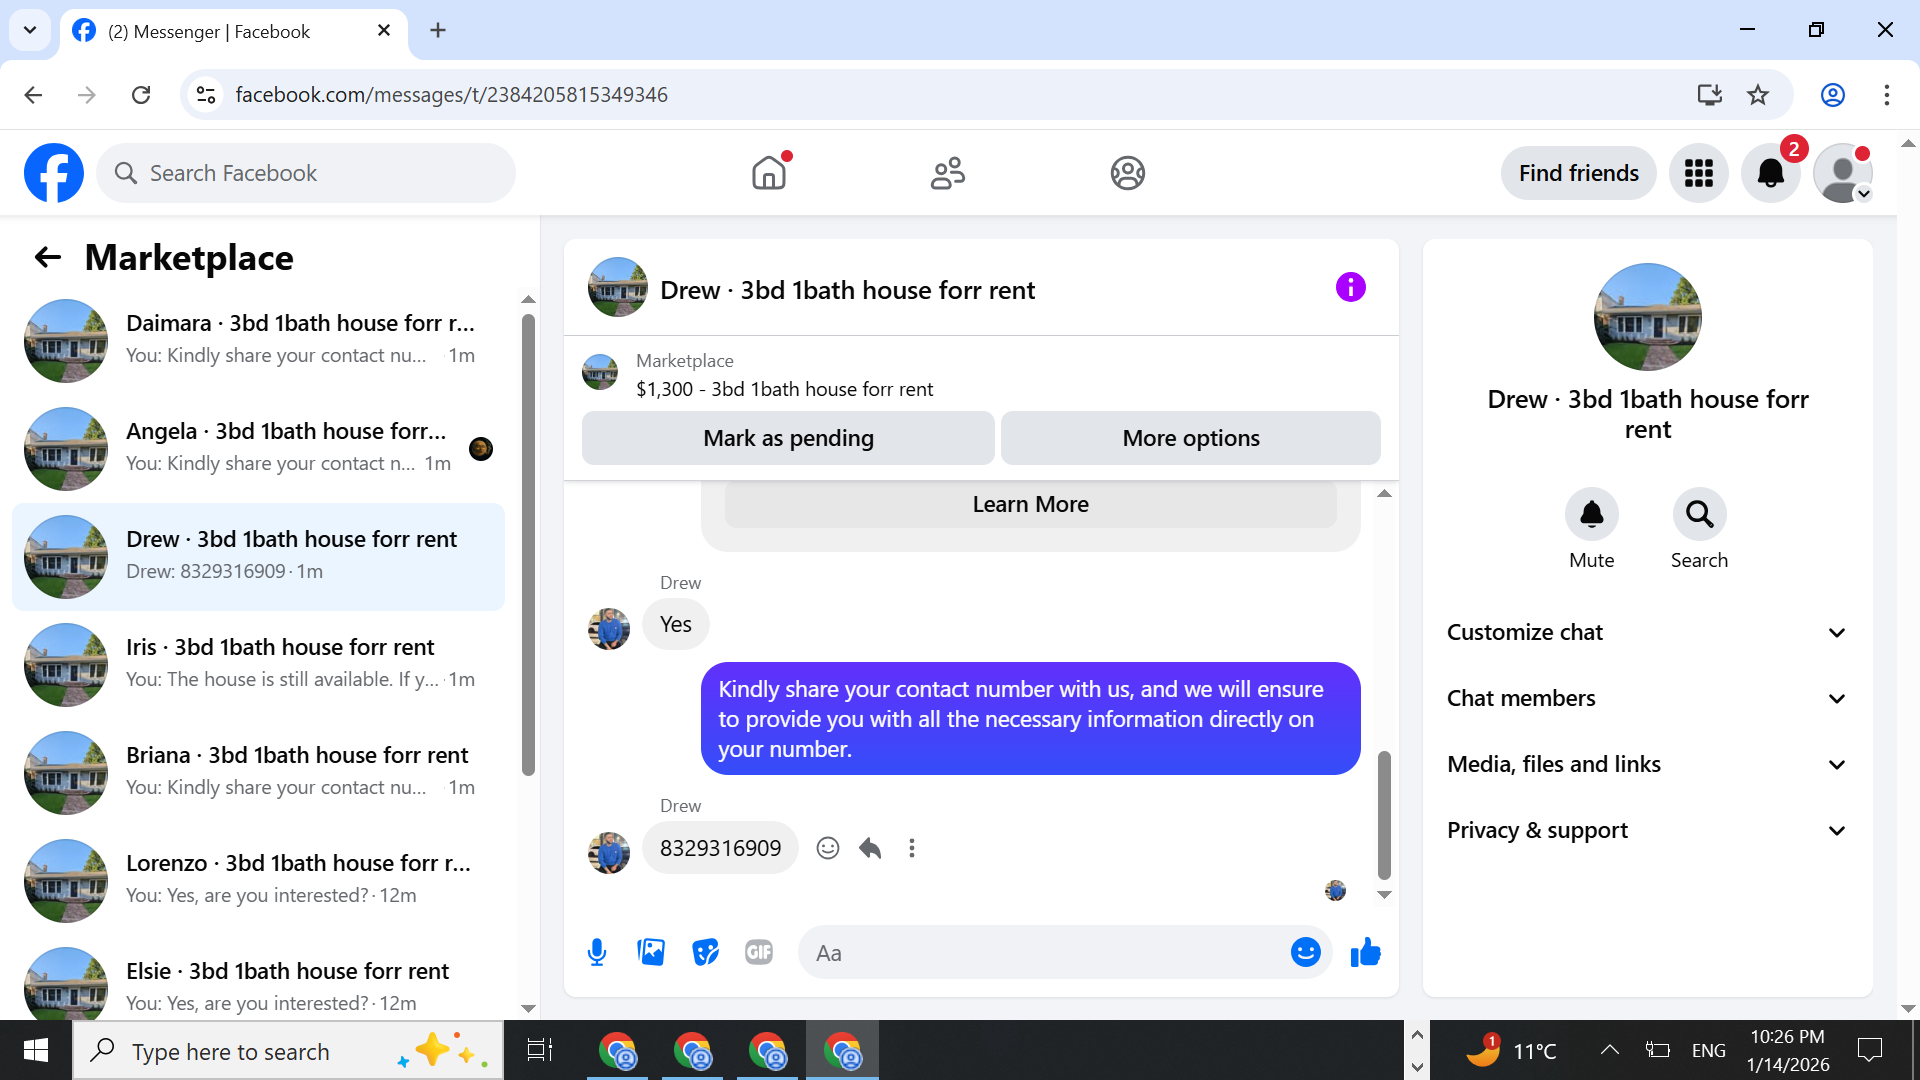Expand Media, files and links
Viewport: 1920px width, 1080px height.
click(x=1647, y=764)
